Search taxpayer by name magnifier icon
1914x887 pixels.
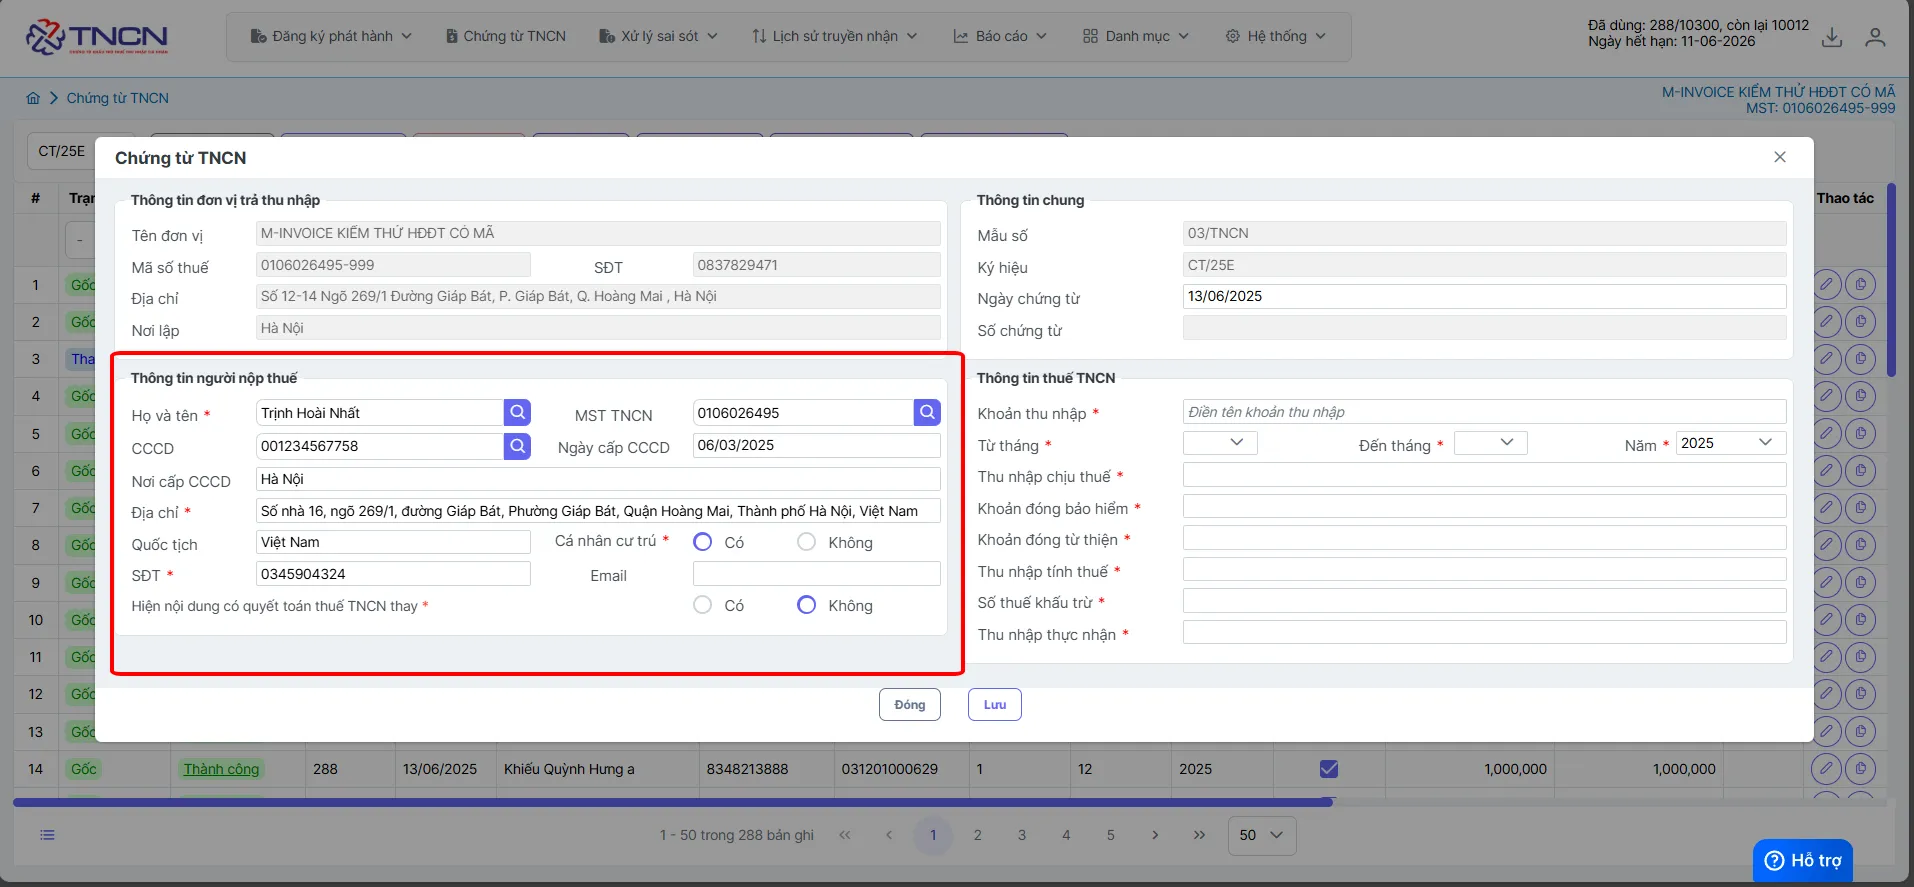[517, 413]
